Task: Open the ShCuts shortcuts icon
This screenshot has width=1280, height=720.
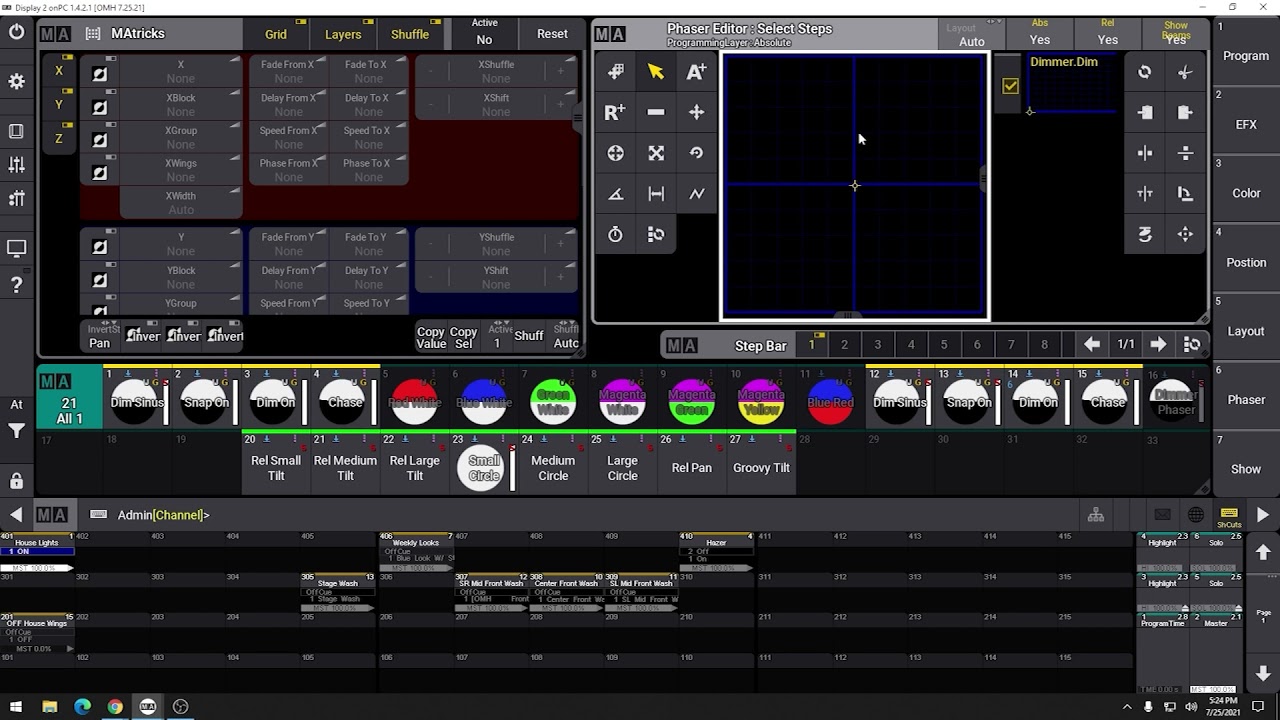Action: point(1229,516)
